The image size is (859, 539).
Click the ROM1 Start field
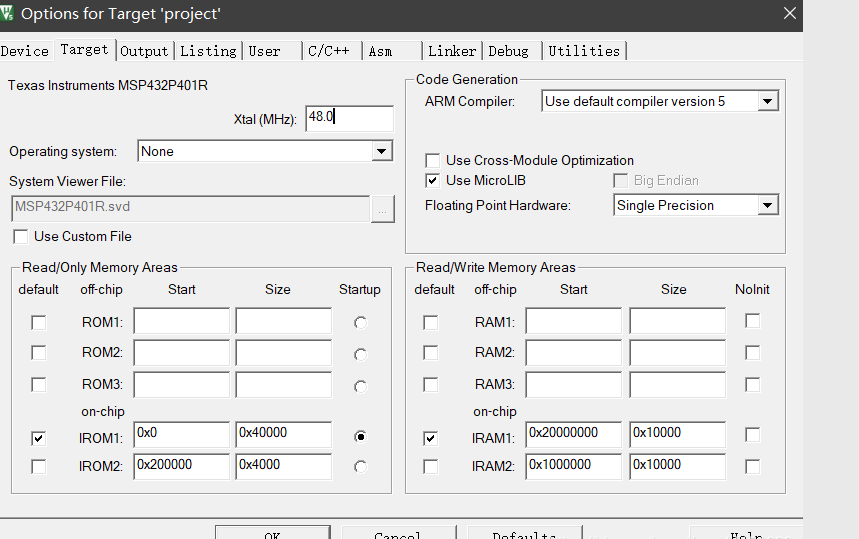pyautogui.click(x=181, y=320)
